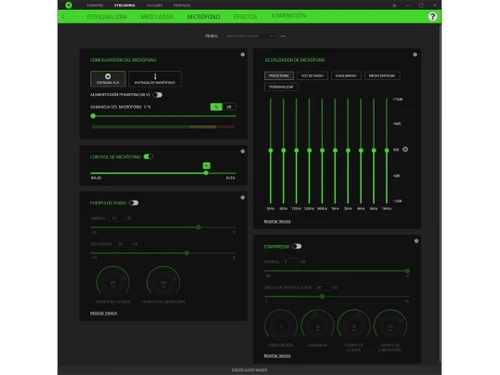This screenshot has width=500, height=375.
Task: Click the Ganancia knob in compressor
Action: coord(317,326)
